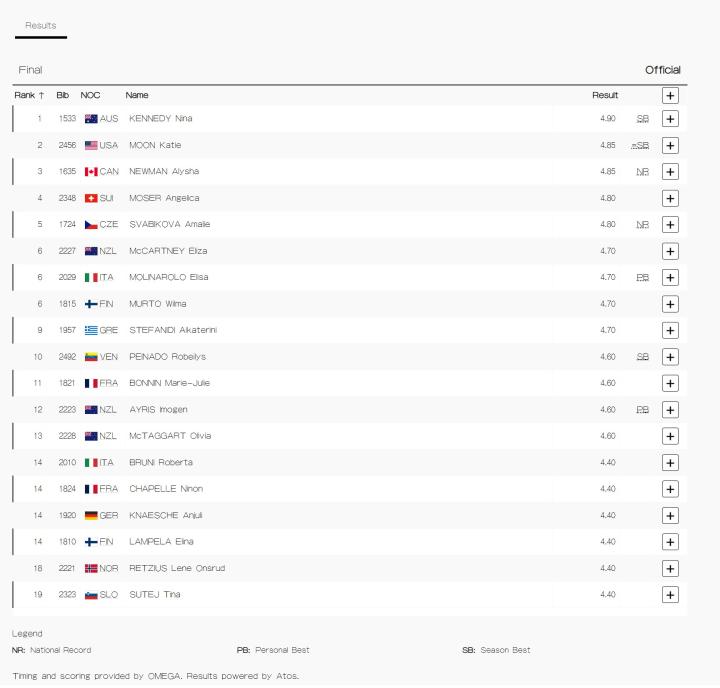Click plus icon for PEINADO Robeilys
This screenshot has height=688, width=720.
pos(670,357)
